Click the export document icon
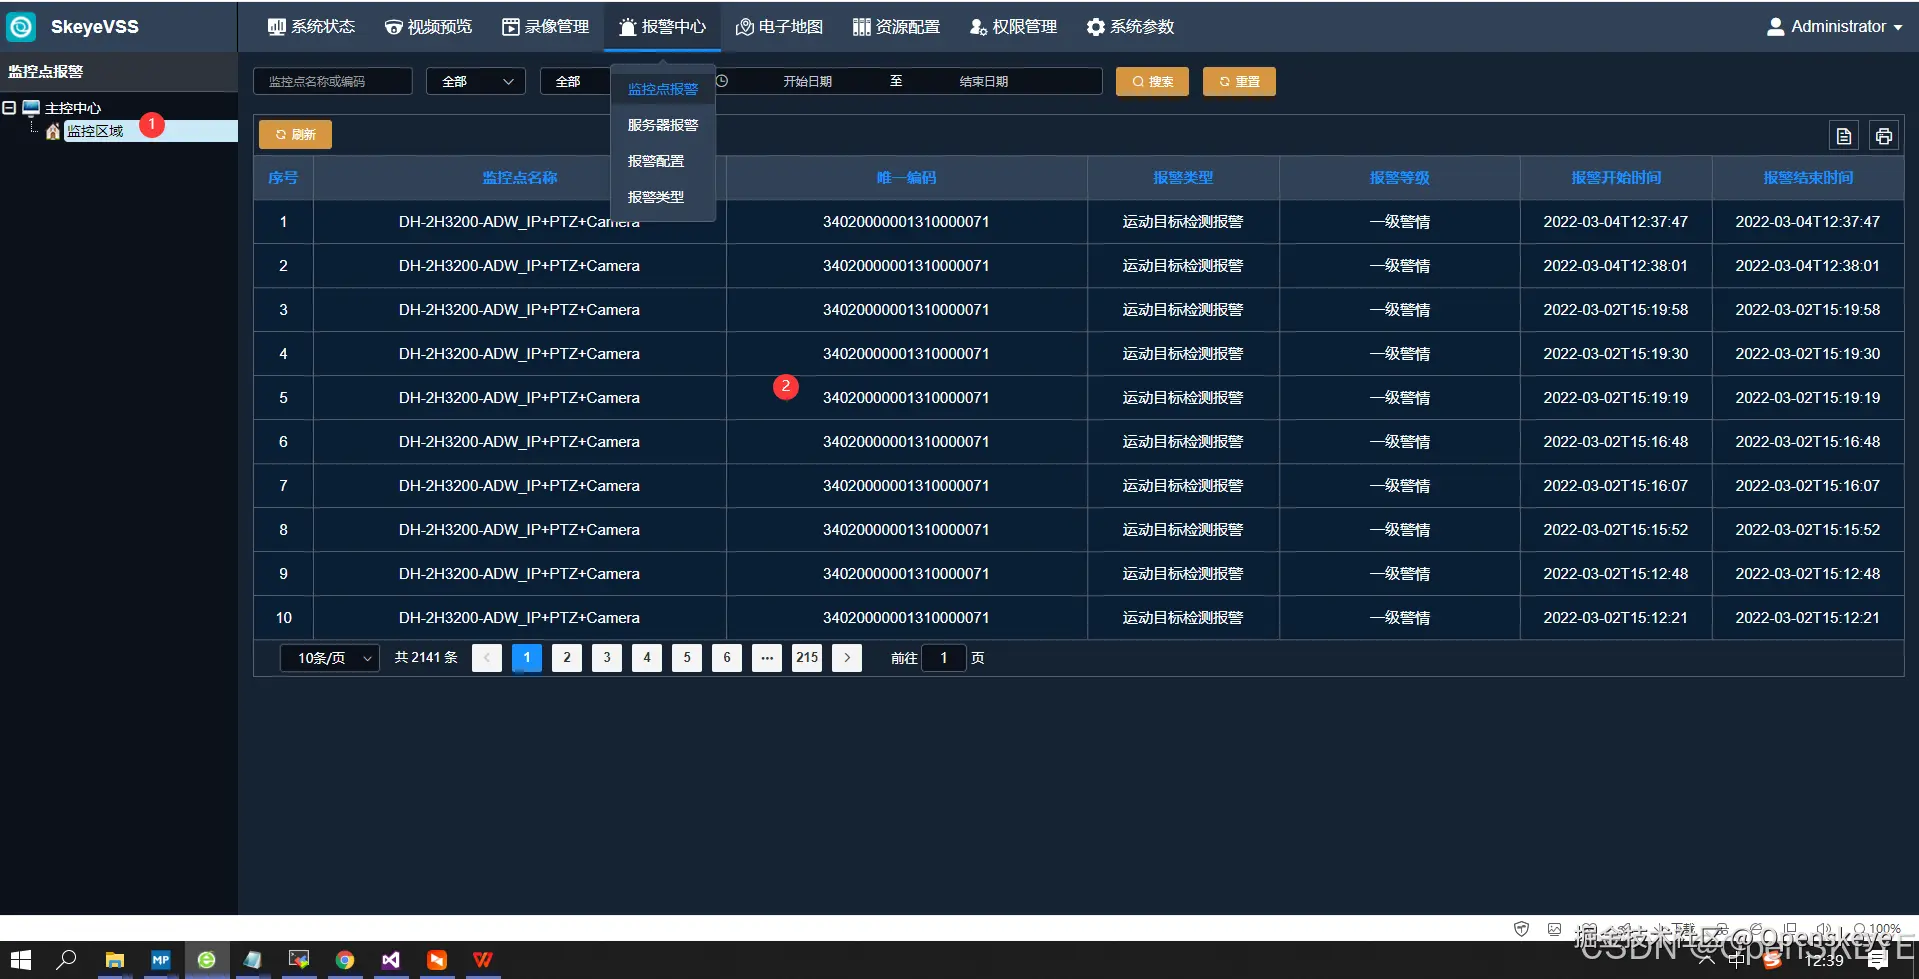The image size is (1919, 979). [1844, 136]
